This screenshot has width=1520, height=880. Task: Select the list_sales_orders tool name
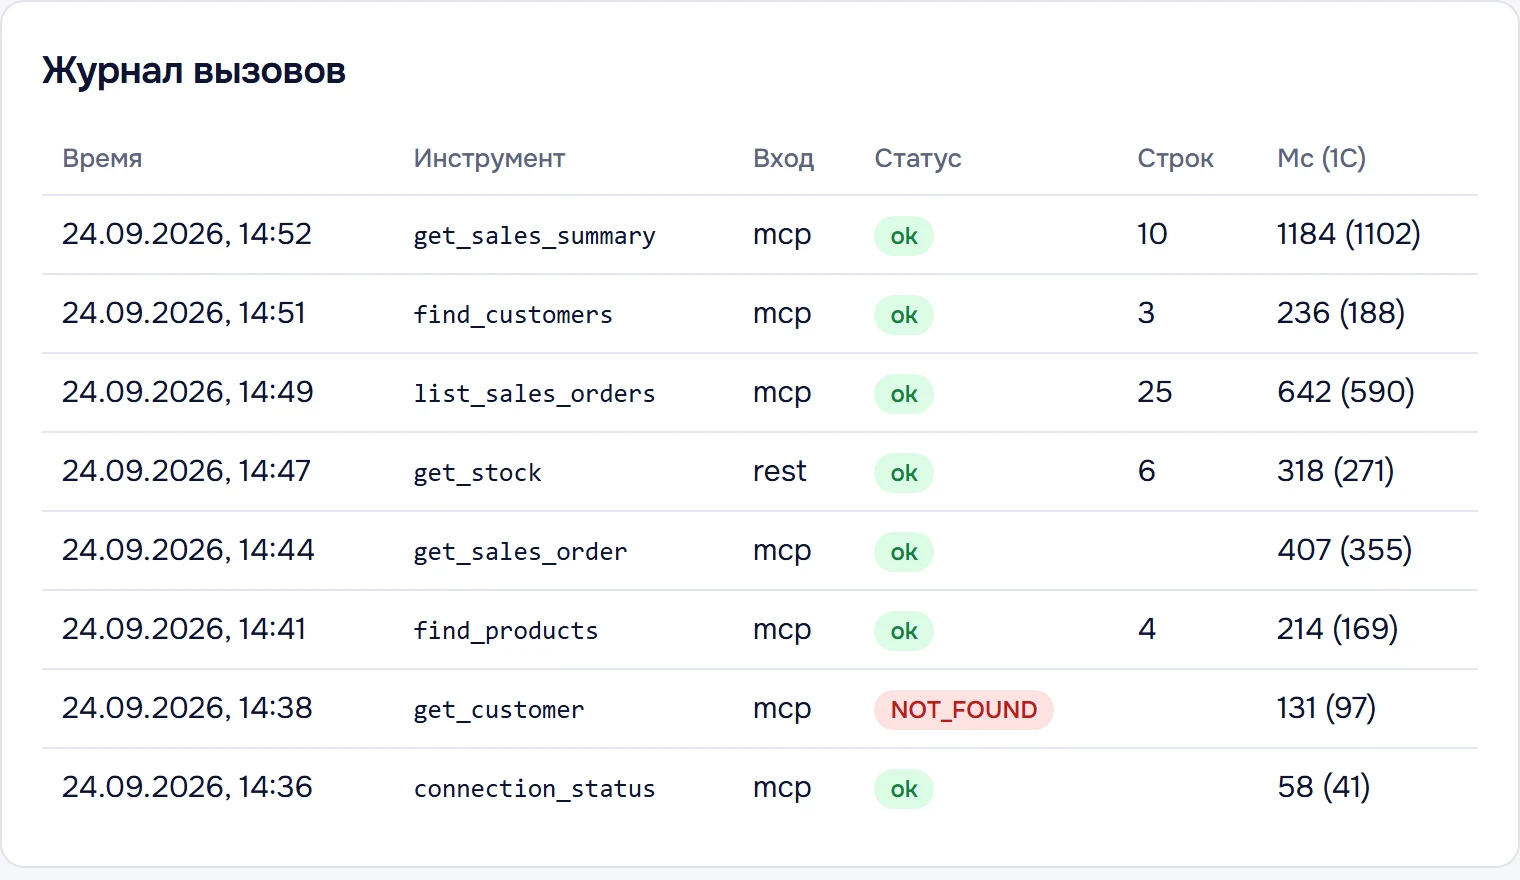coord(535,394)
